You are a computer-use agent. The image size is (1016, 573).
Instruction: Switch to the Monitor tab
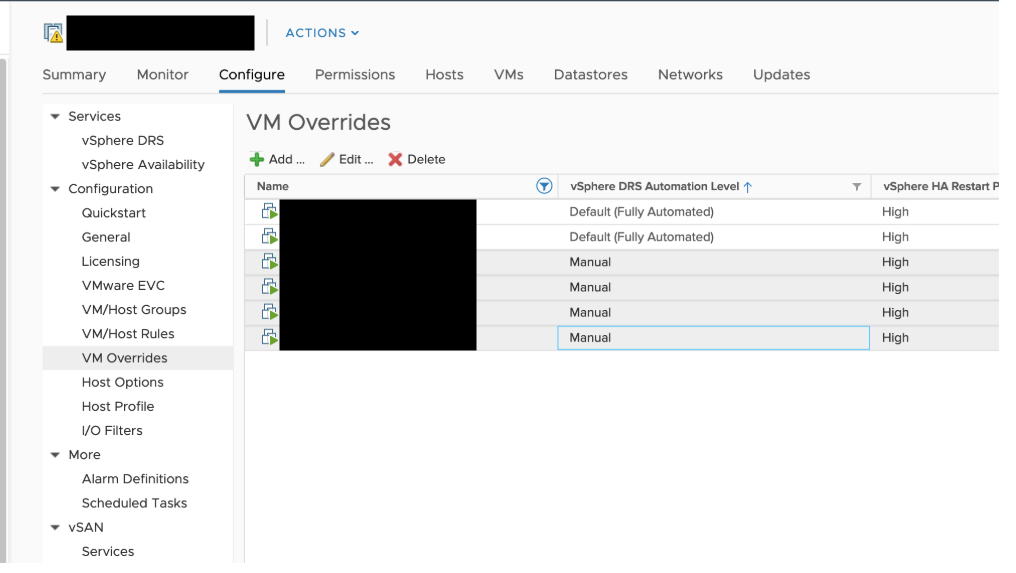(165, 76)
